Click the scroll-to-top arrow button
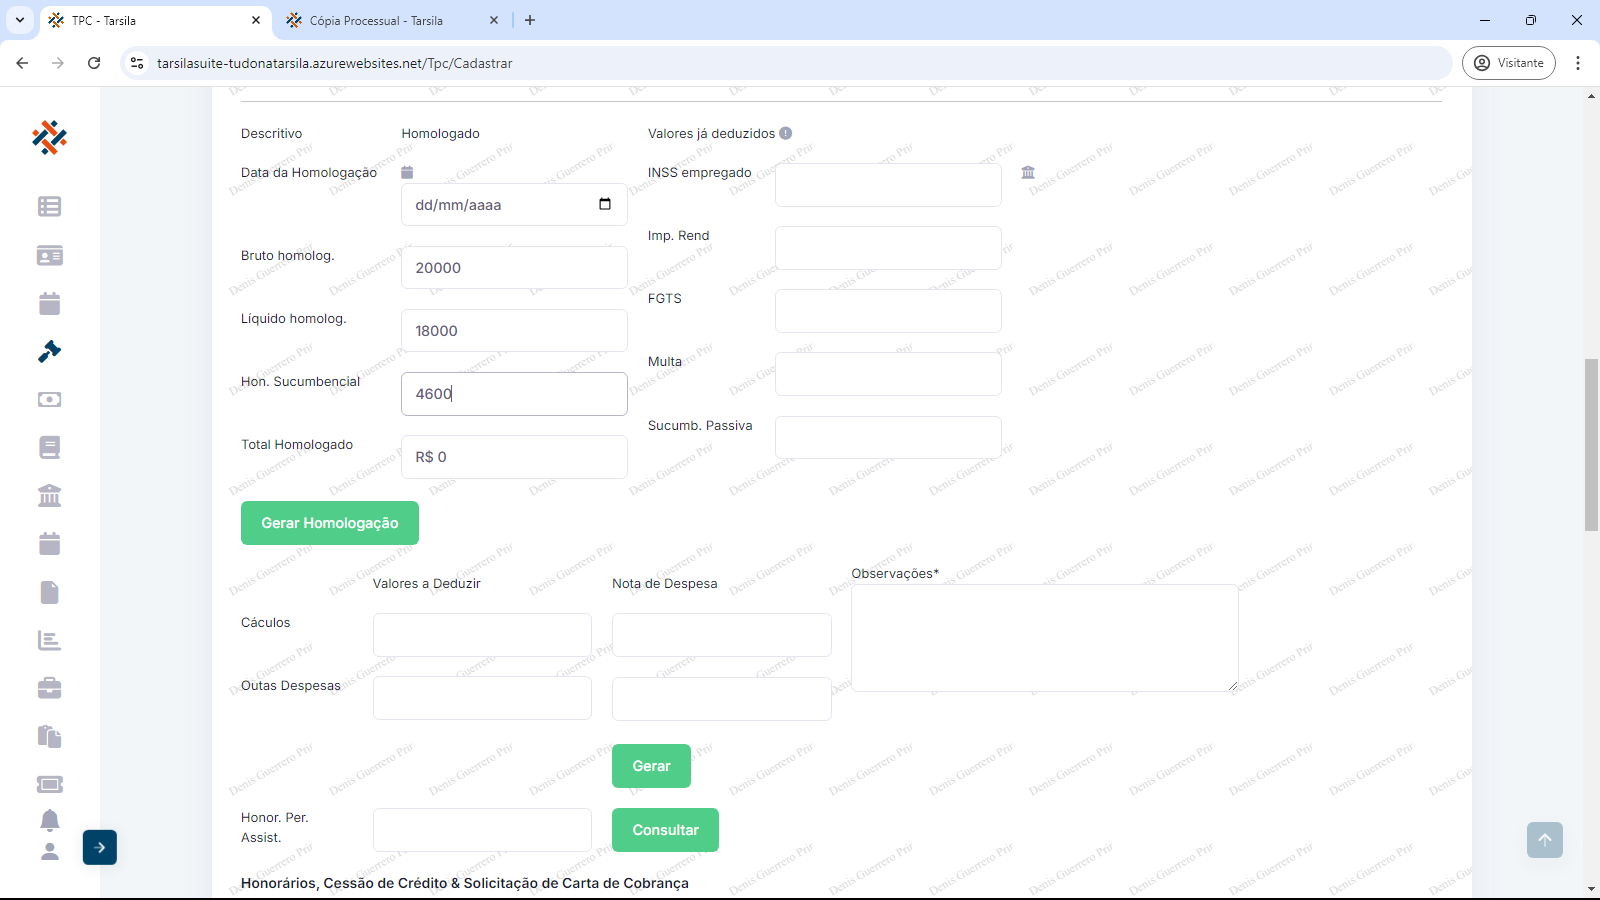 (x=1544, y=840)
